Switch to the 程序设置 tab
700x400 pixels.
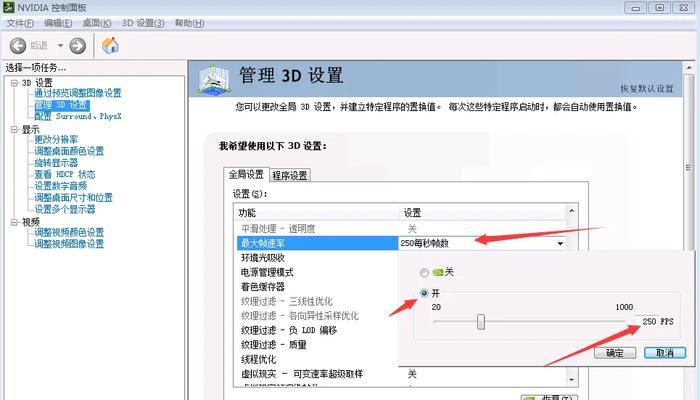pos(290,175)
